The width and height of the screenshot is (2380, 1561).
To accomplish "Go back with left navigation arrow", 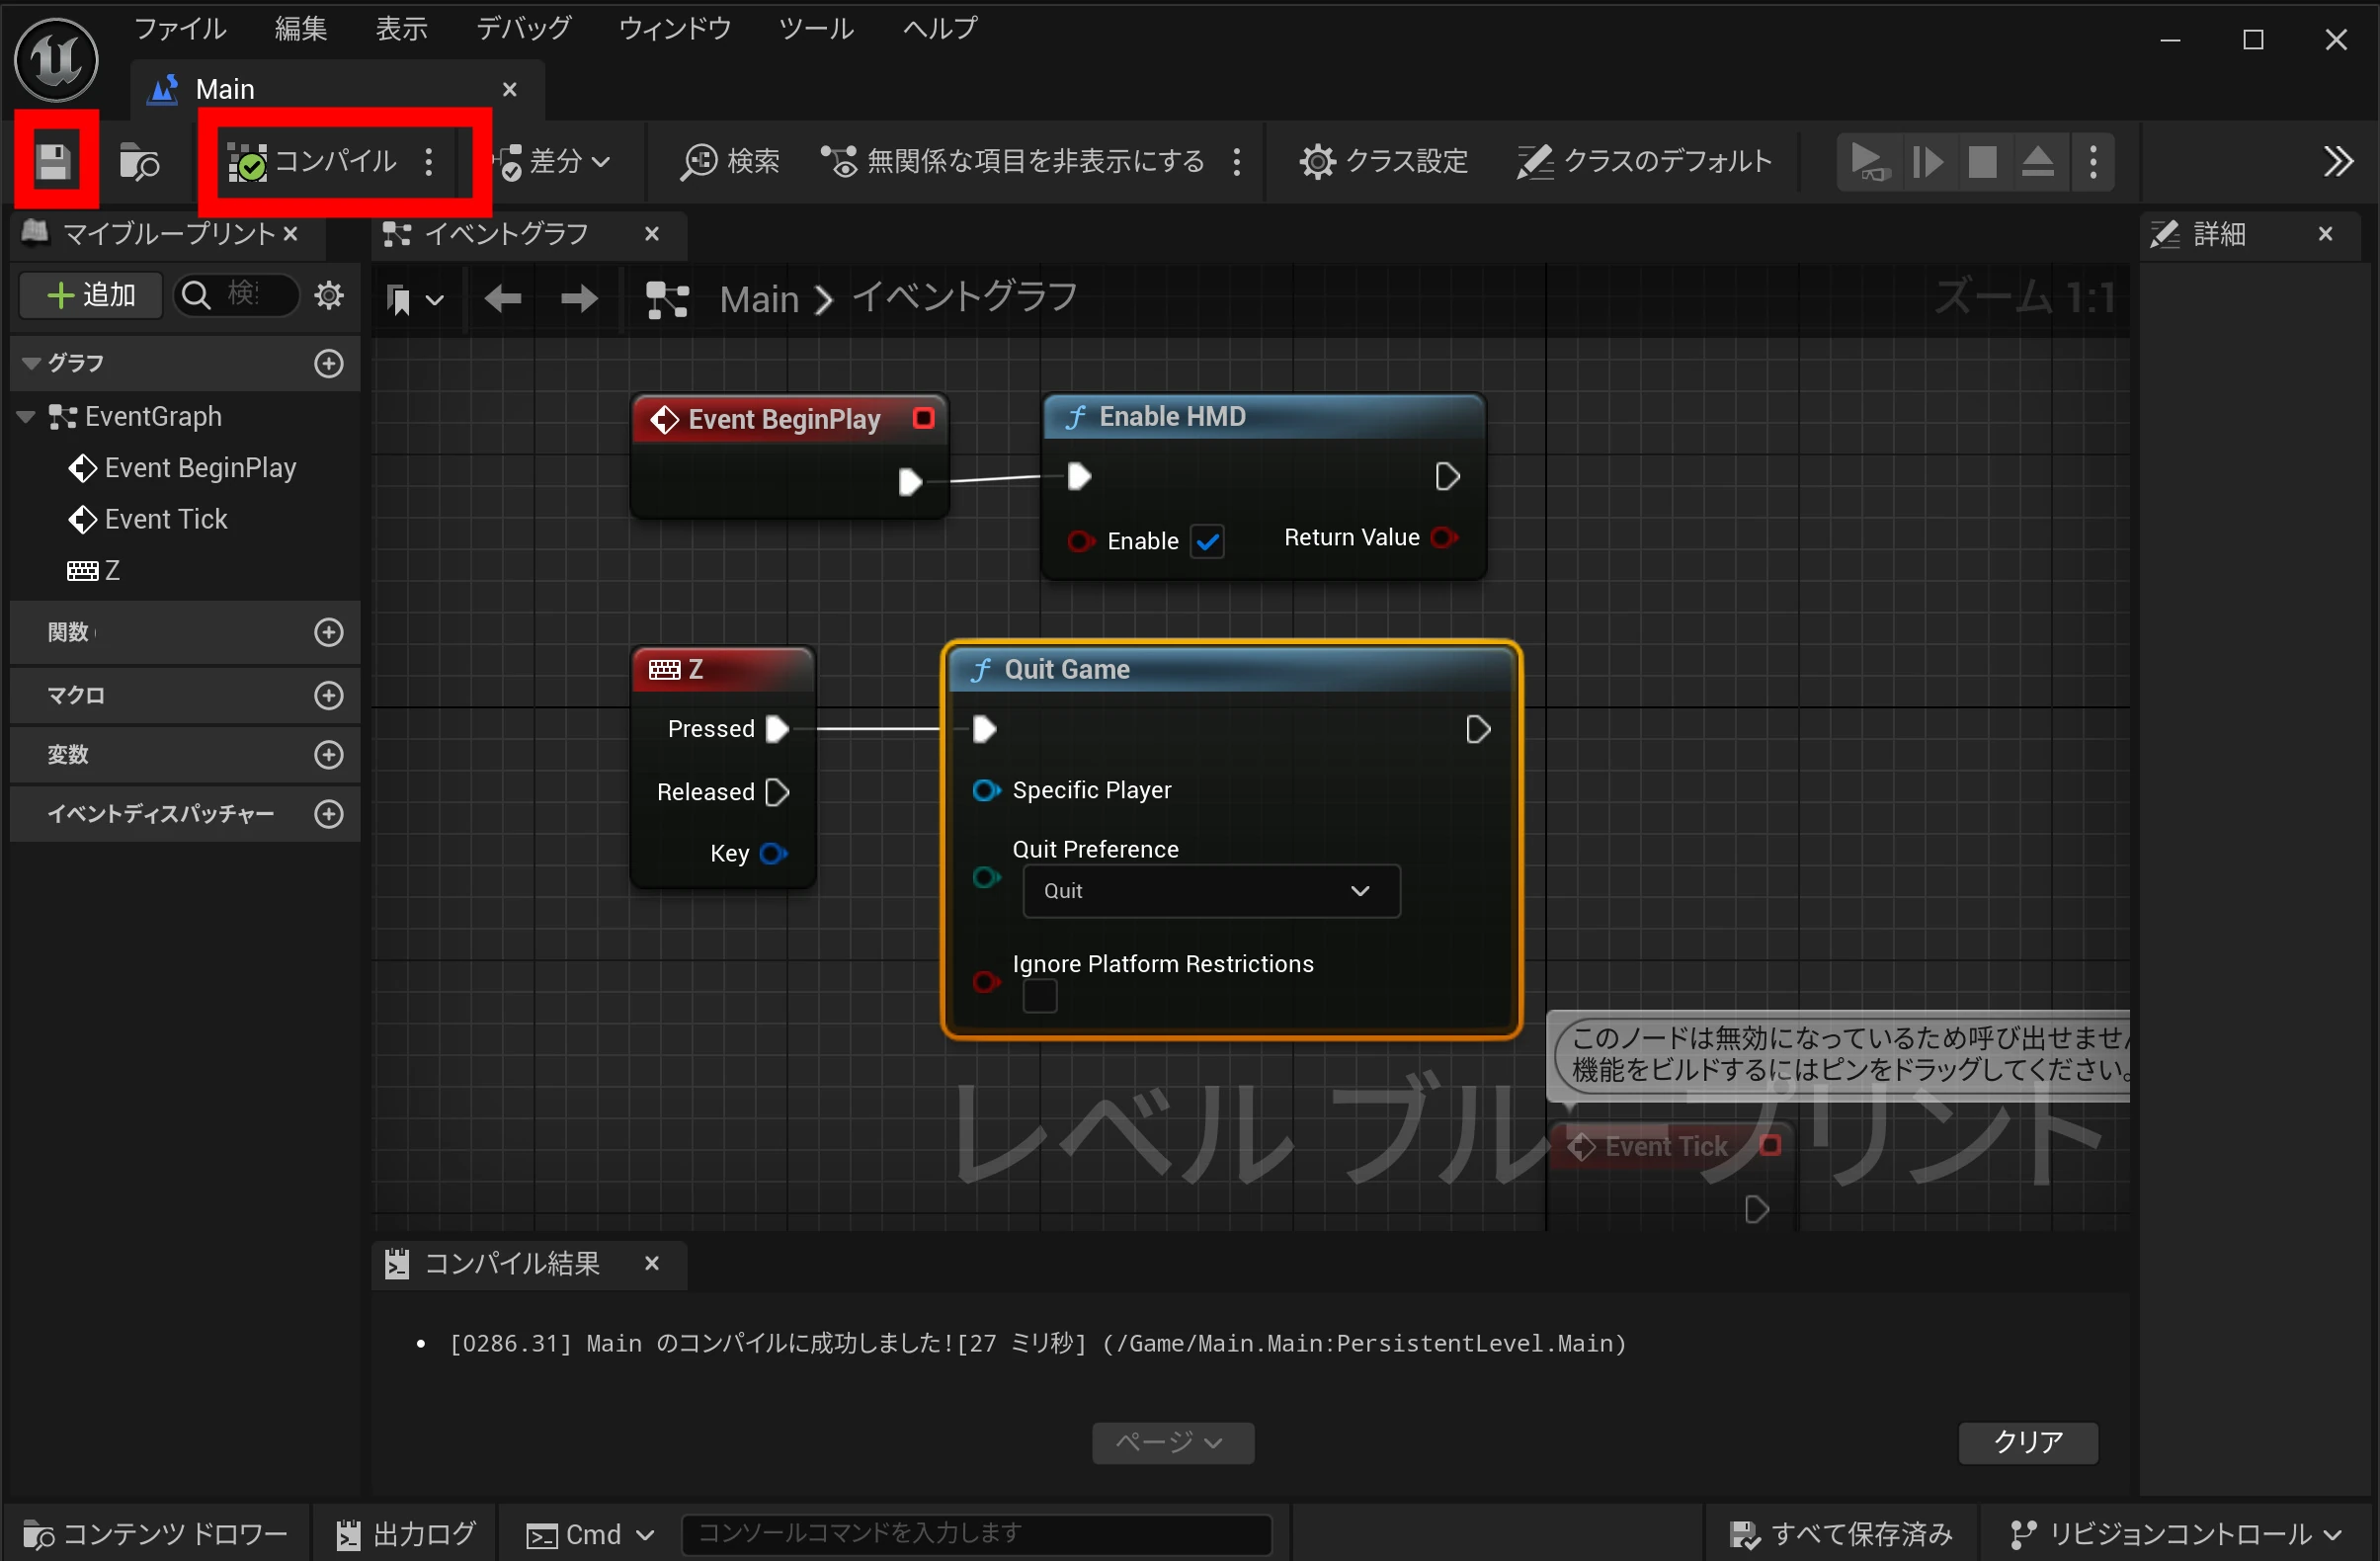I will [503, 298].
